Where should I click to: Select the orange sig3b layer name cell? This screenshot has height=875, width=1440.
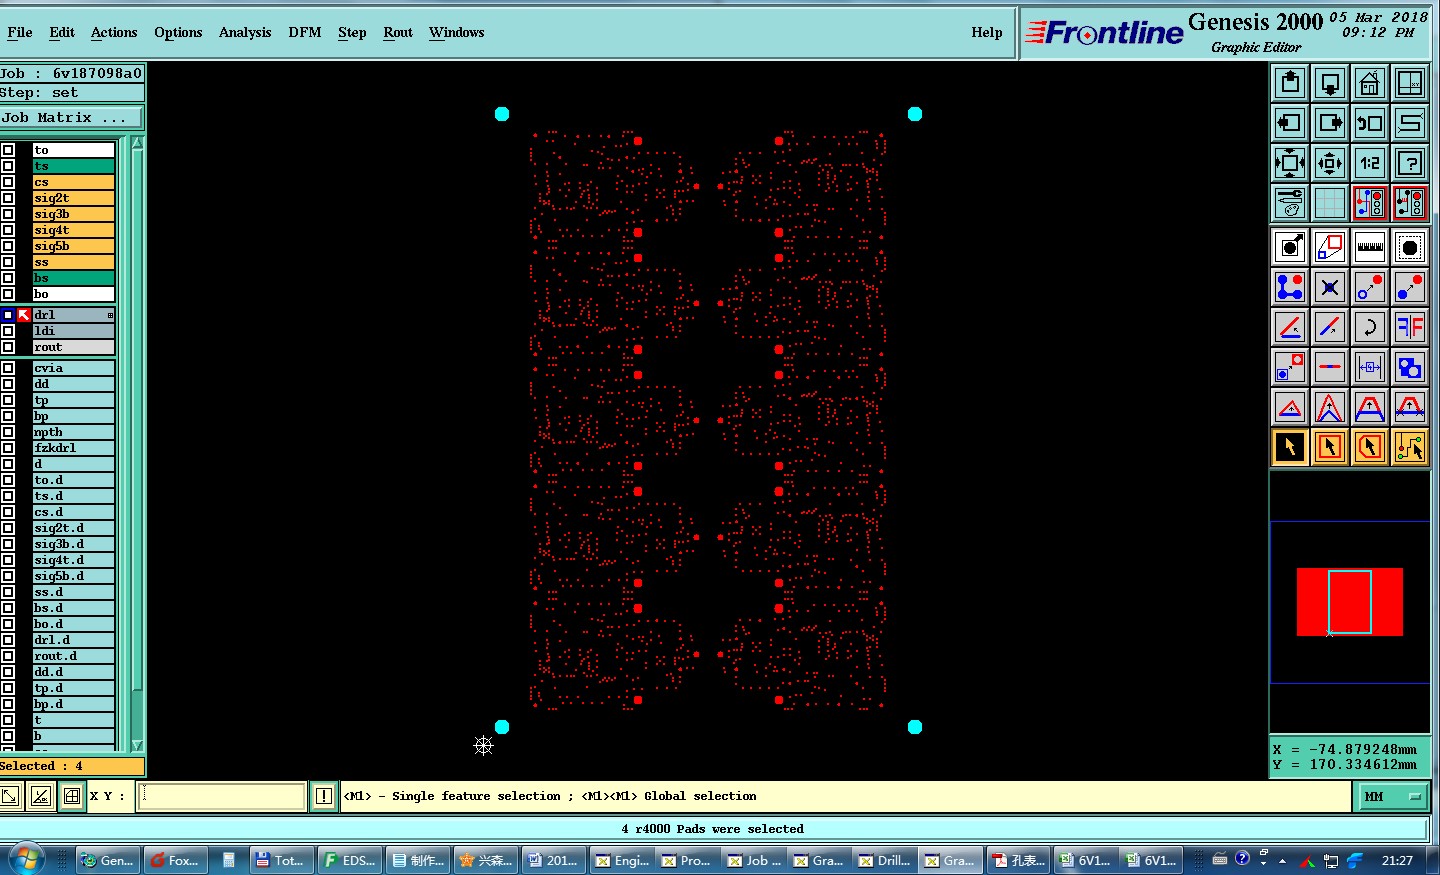tap(74, 214)
